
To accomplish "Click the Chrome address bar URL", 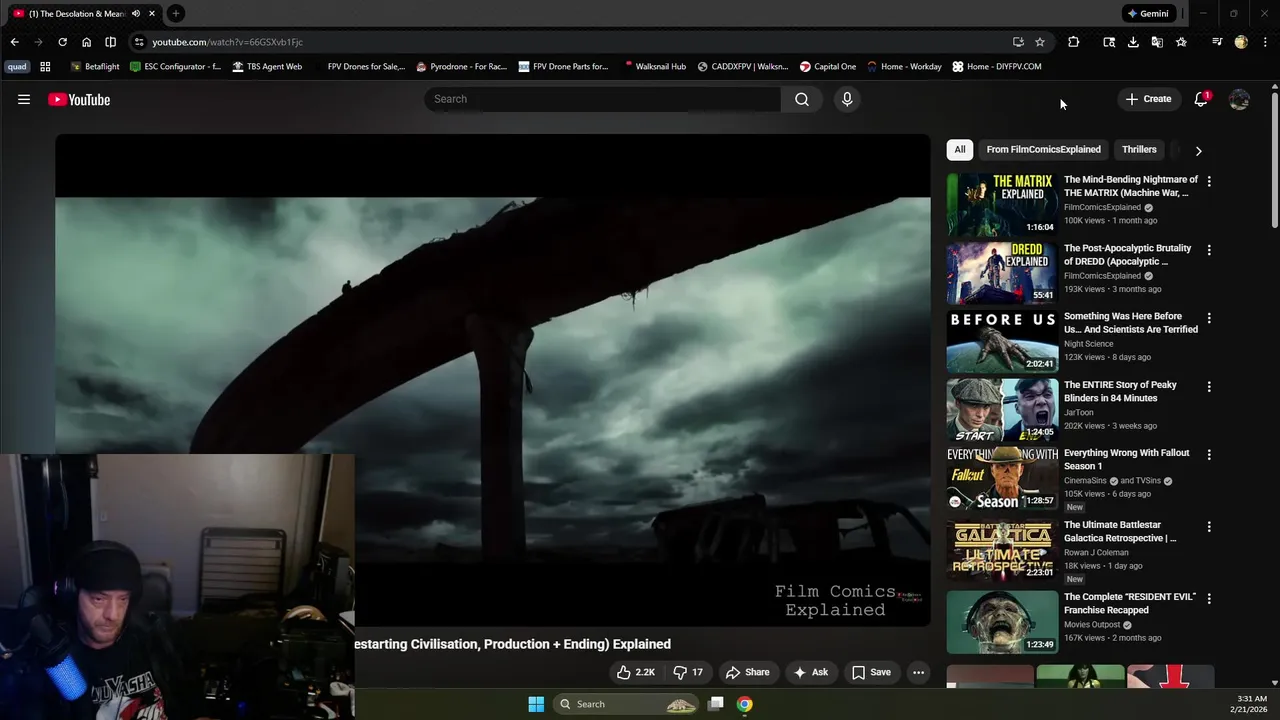I will pyautogui.click(x=227, y=42).
